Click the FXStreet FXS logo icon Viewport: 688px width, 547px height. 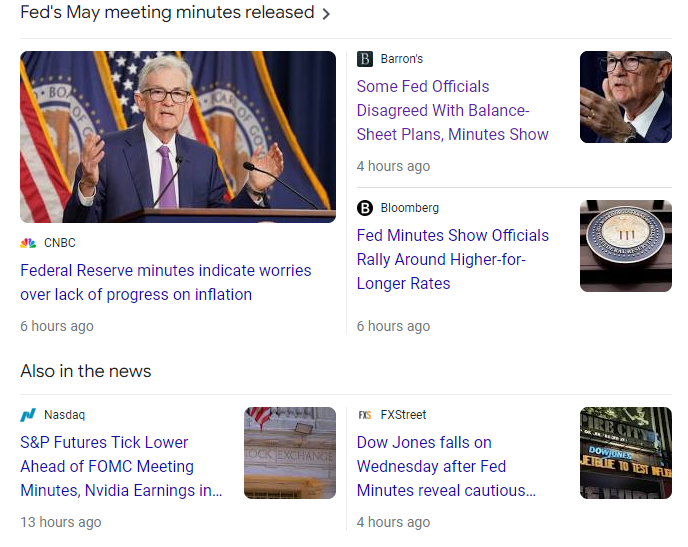(365, 415)
